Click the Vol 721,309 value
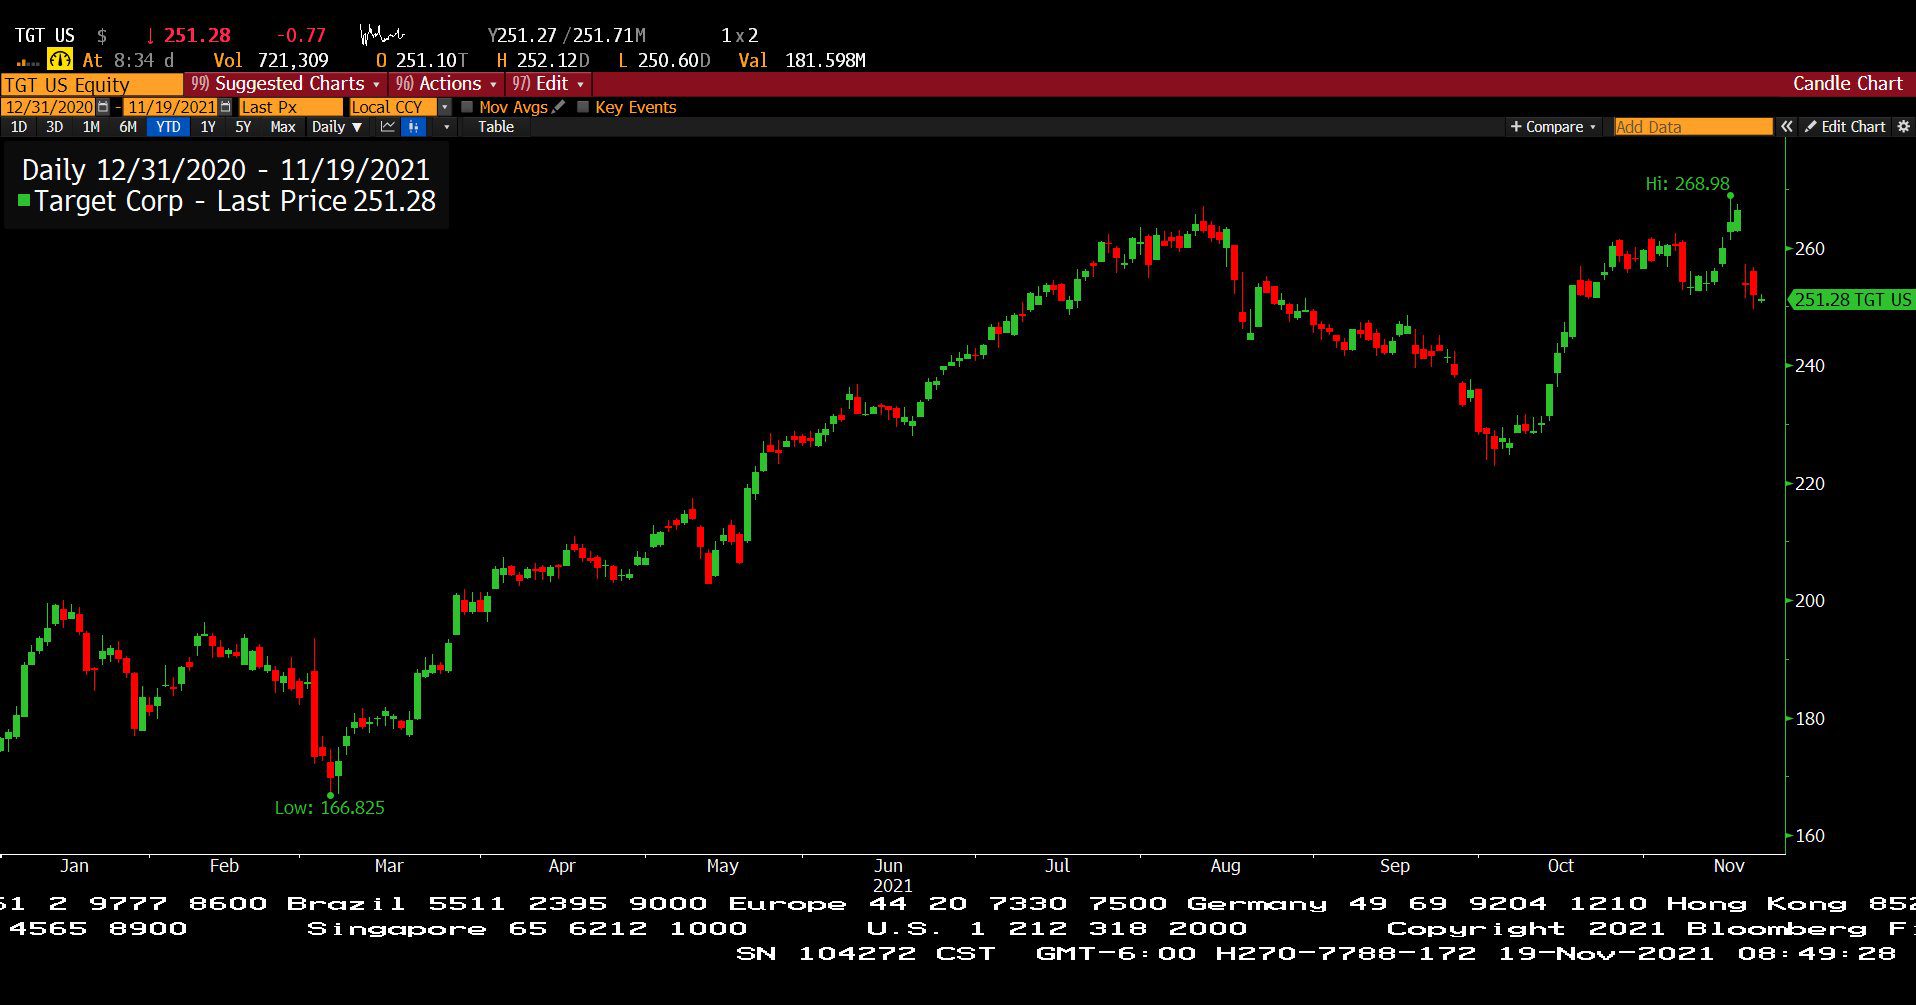Viewport: 1916px width, 1005px height. coord(271,60)
